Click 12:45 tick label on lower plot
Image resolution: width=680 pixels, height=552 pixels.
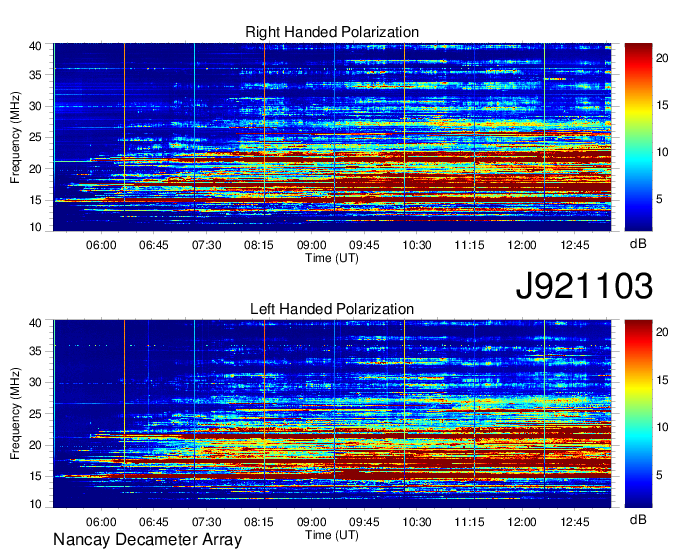point(575,522)
